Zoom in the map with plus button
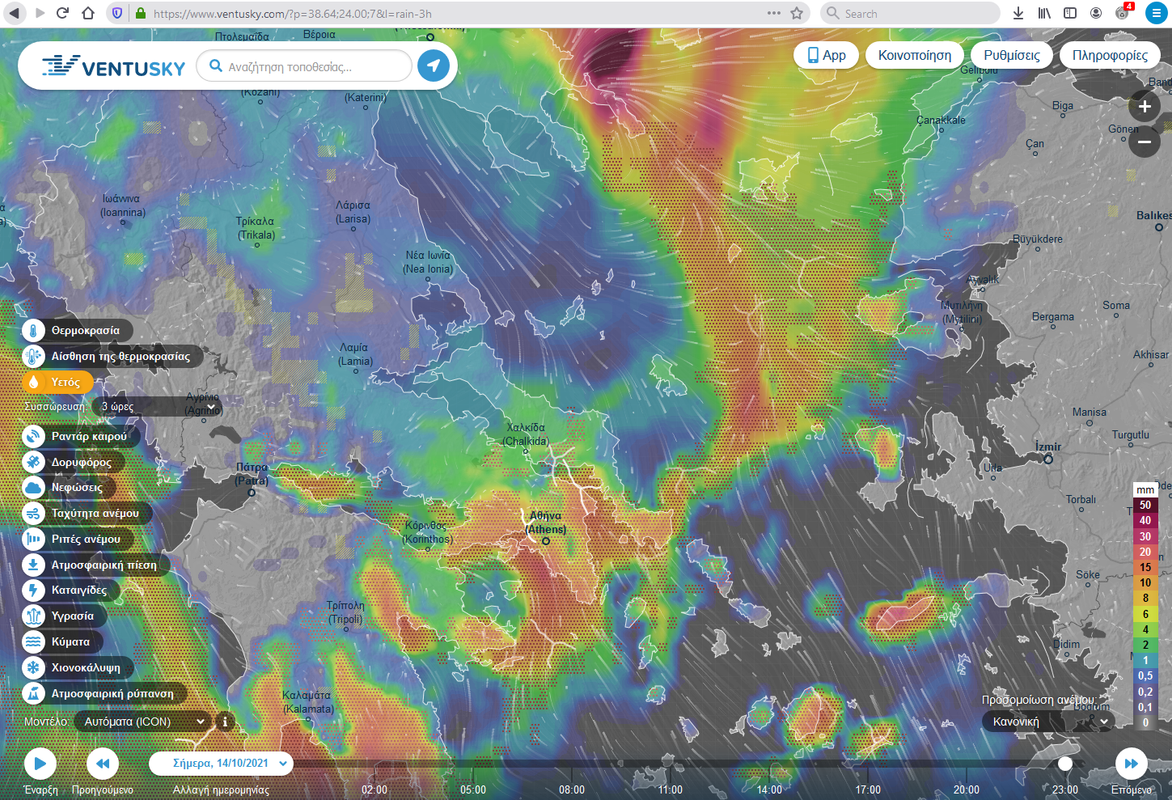 (1144, 106)
